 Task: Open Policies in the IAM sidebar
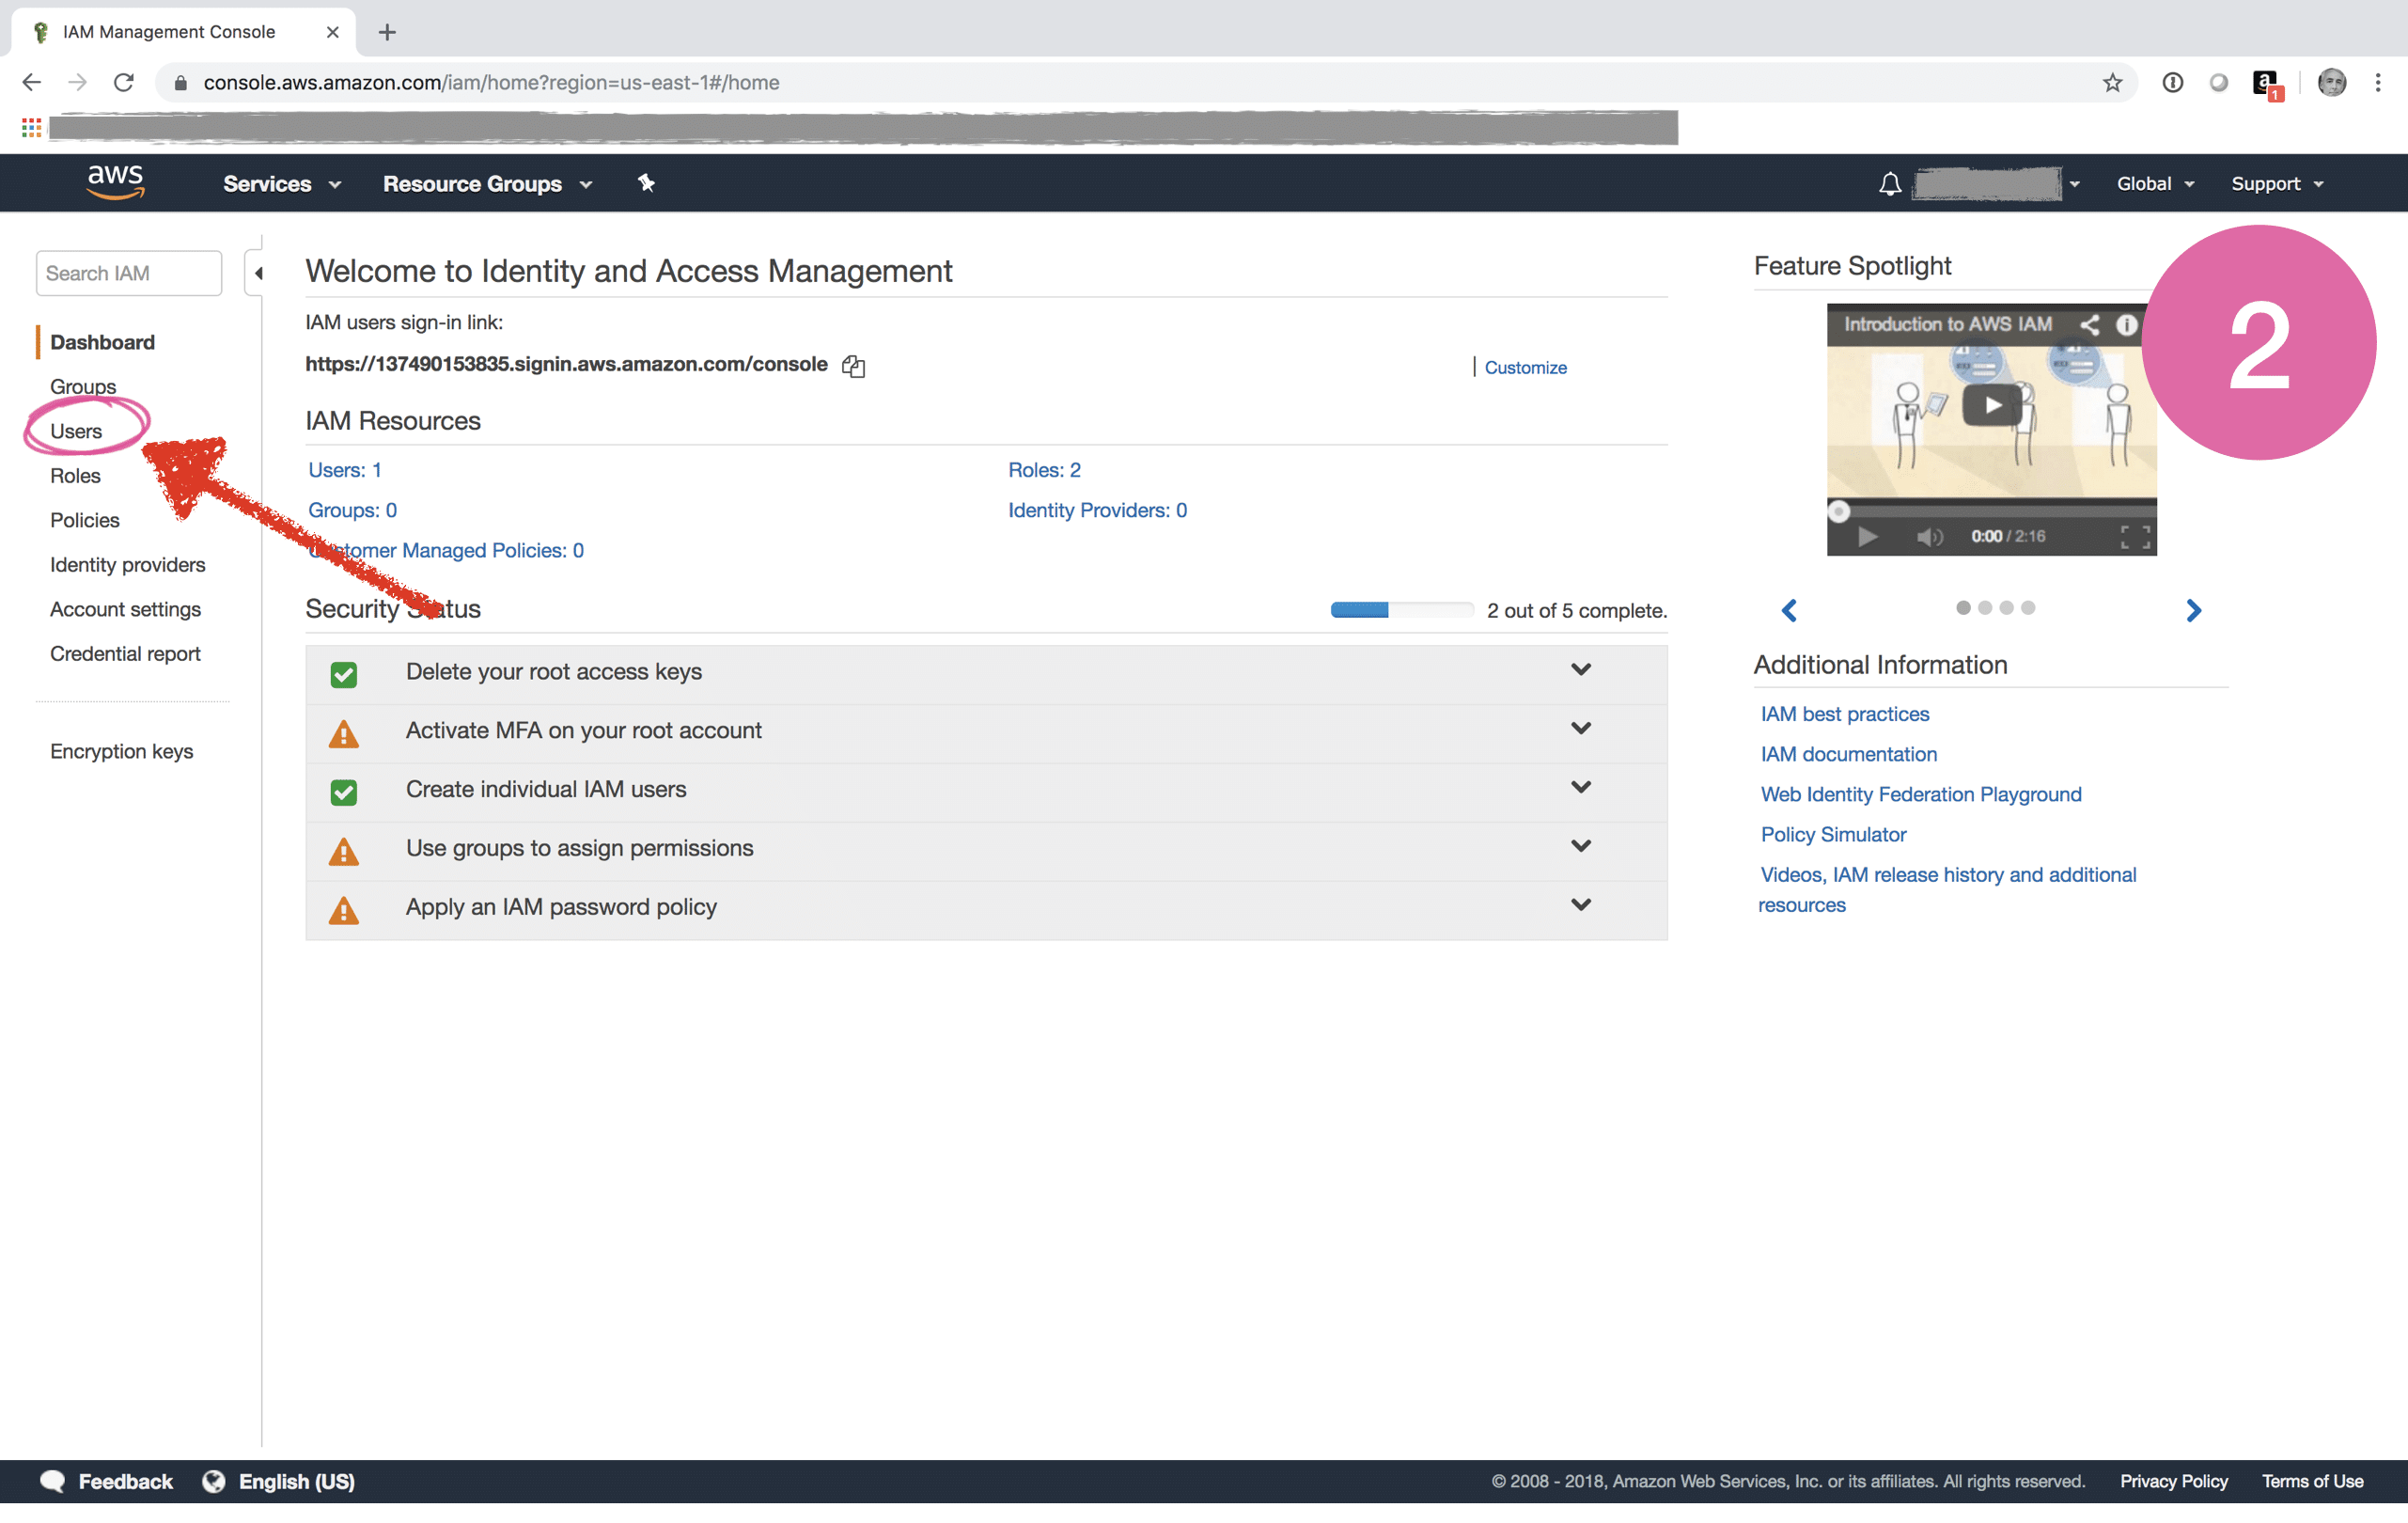pos(85,520)
